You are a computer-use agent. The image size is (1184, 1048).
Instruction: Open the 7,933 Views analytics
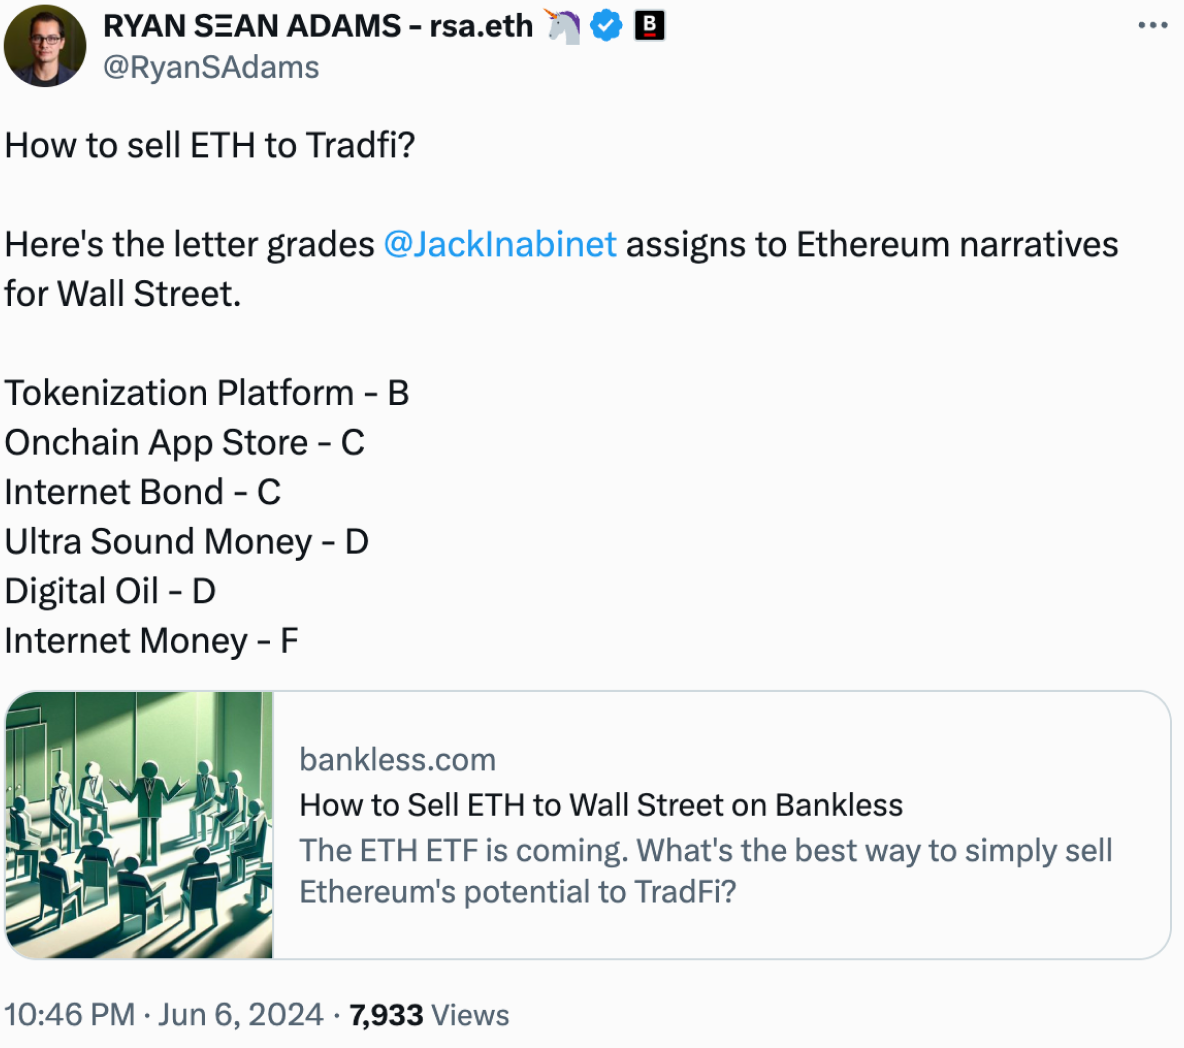pos(429,1015)
